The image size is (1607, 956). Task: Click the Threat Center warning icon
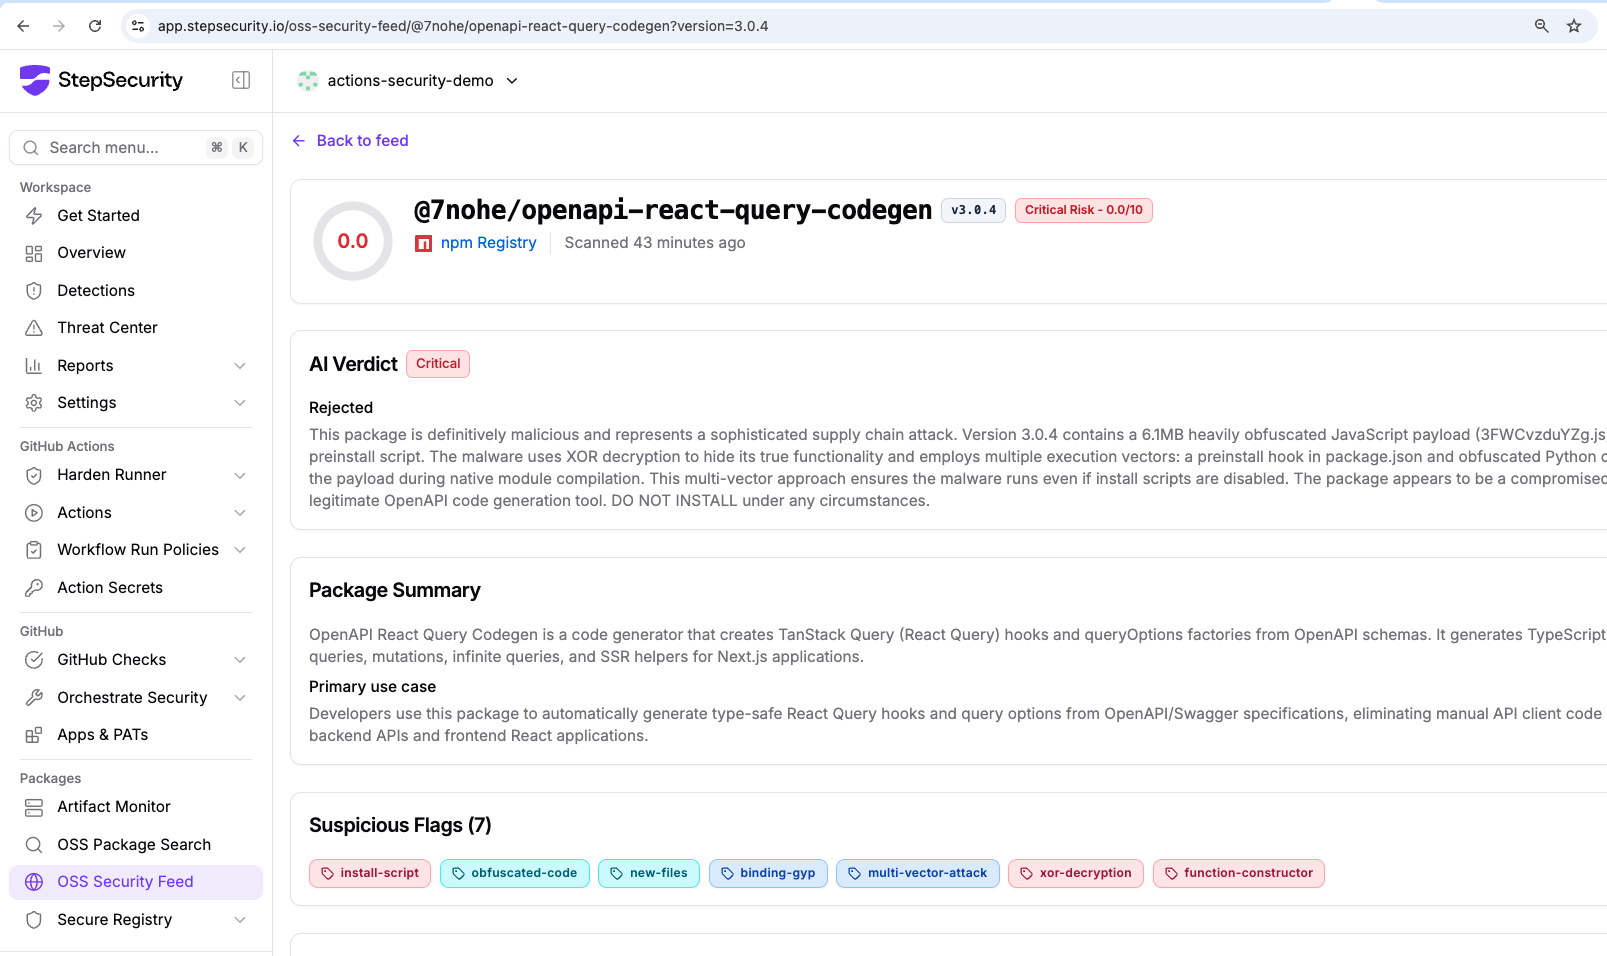pos(34,328)
